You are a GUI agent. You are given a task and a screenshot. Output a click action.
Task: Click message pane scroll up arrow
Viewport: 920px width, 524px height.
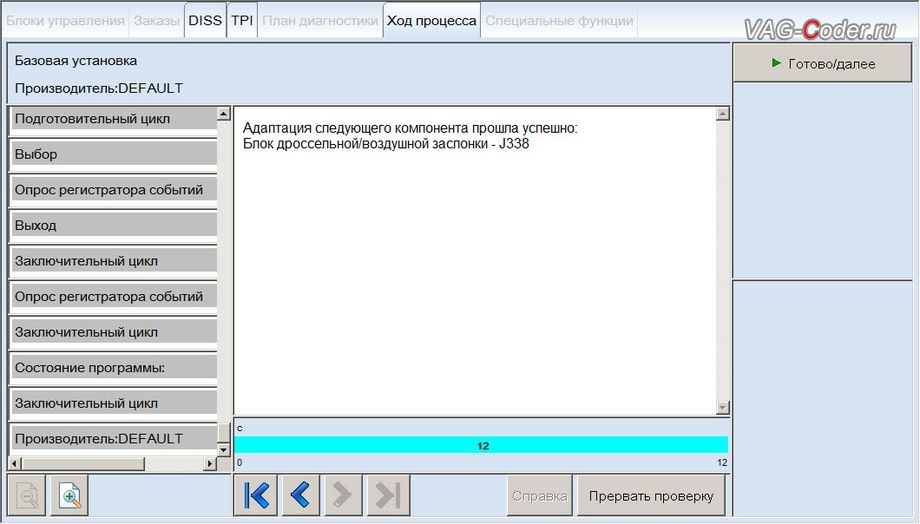(x=723, y=114)
